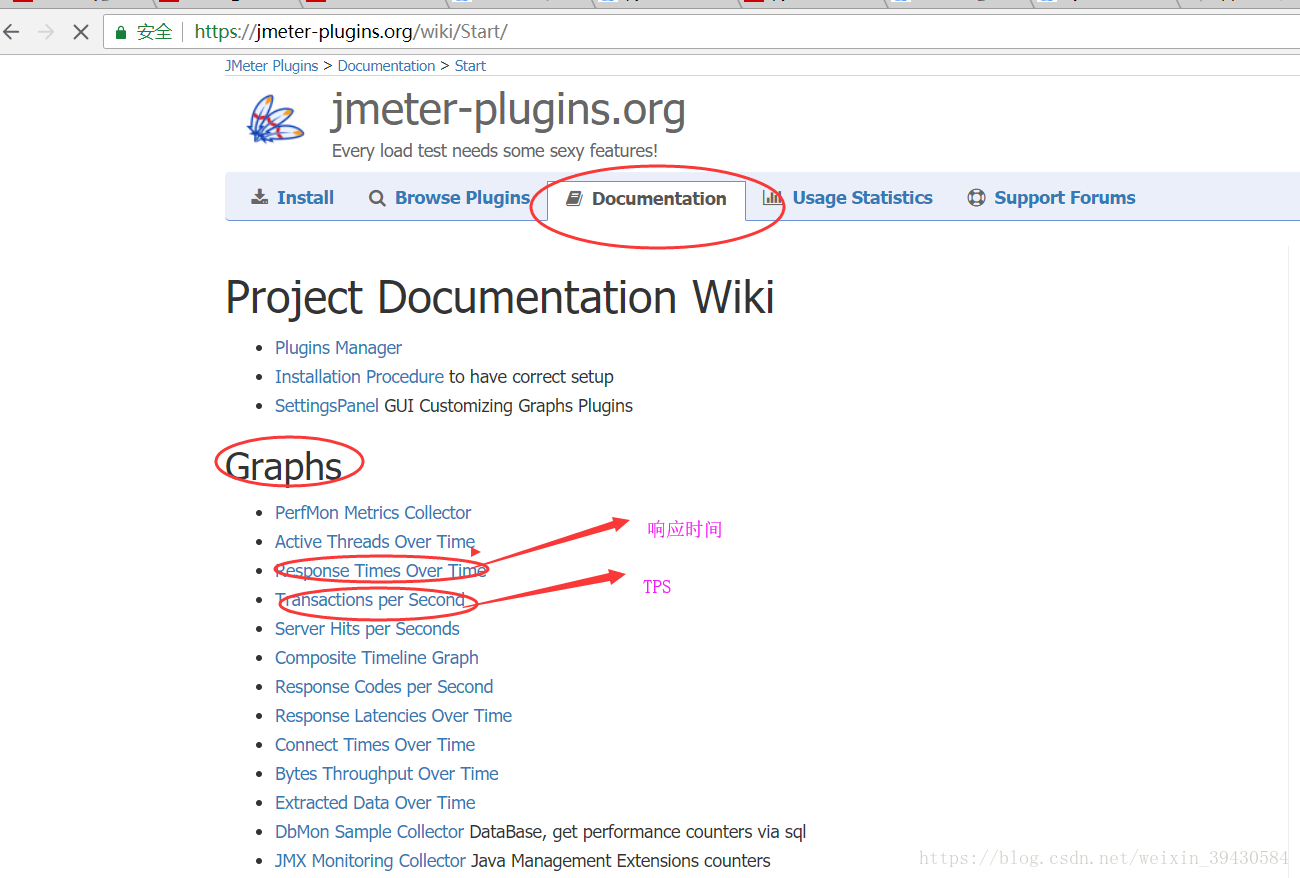Click the JMeter Plugins breadcrumb link
The image size is (1300, 878).
tap(271, 66)
